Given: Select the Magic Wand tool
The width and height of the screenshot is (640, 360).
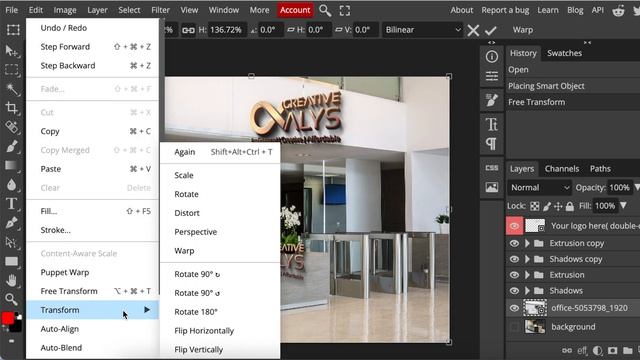Looking at the screenshot, I should tap(11, 89).
